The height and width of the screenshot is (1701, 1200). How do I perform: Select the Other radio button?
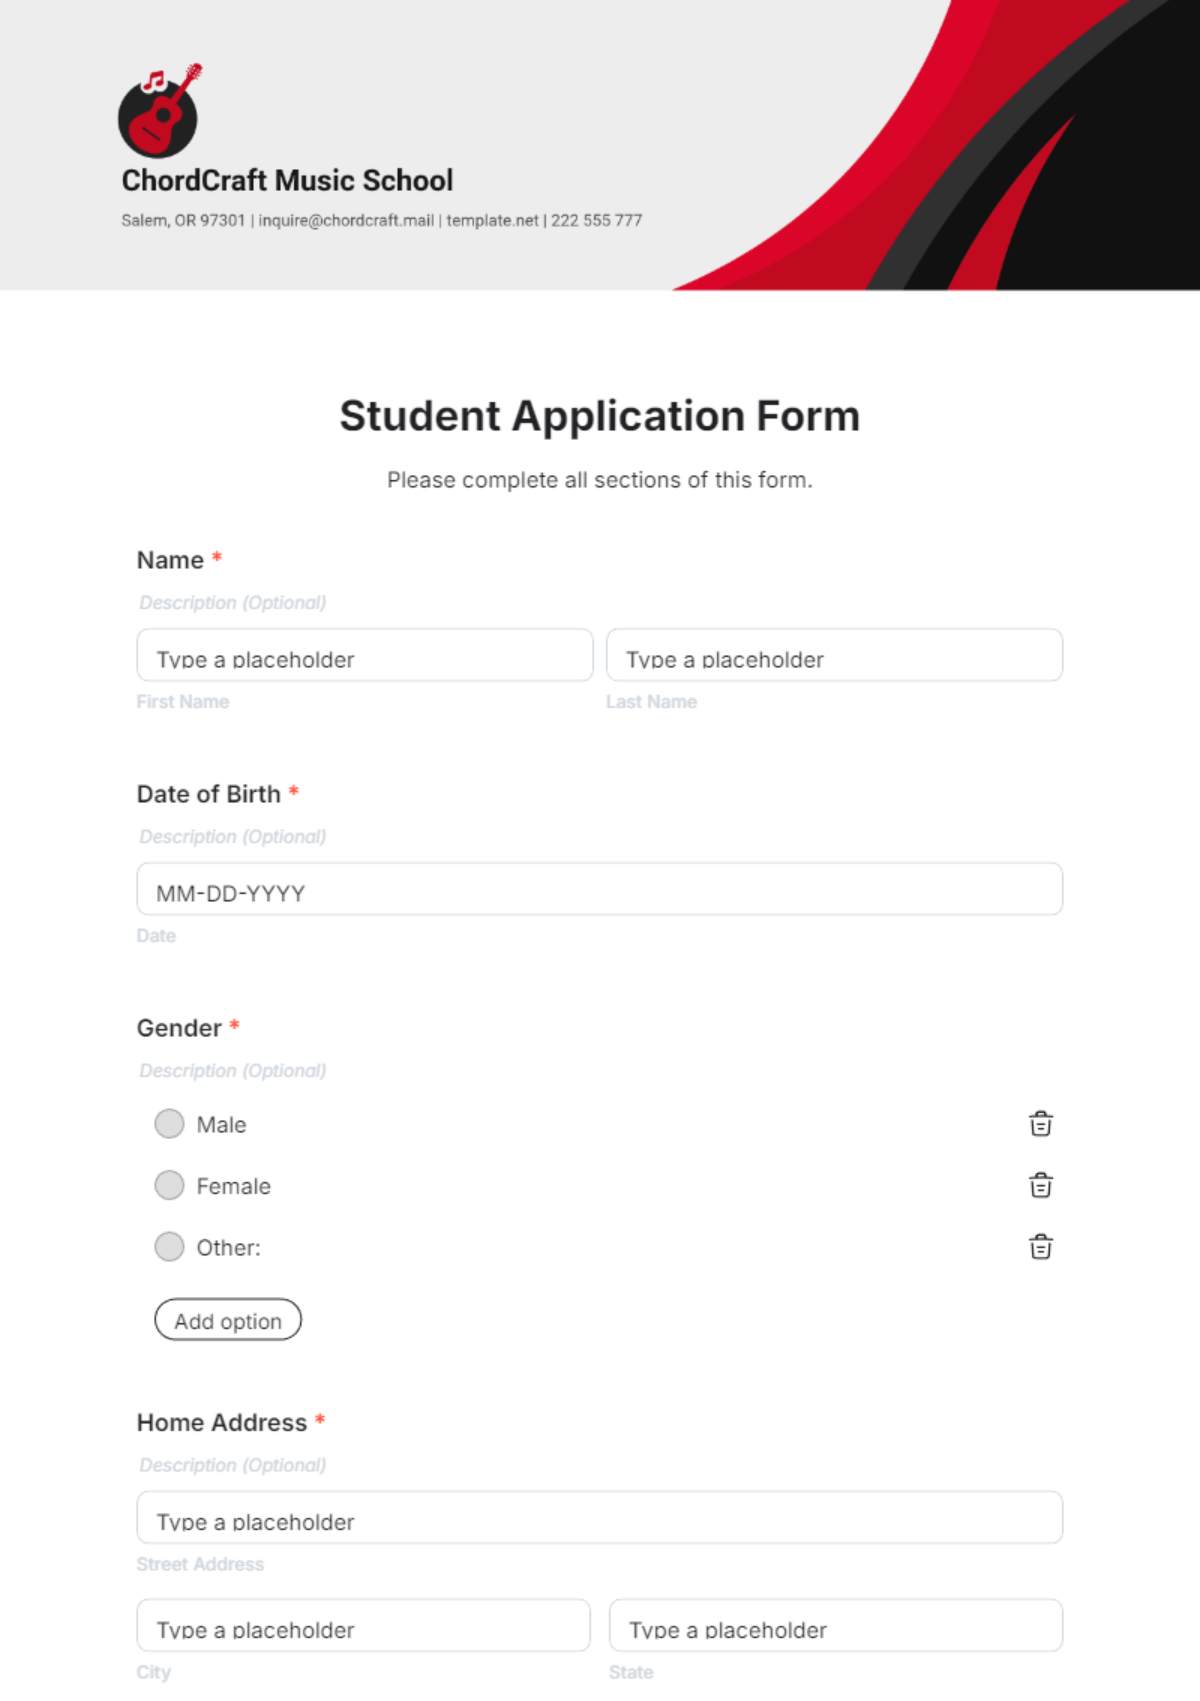point(170,1247)
